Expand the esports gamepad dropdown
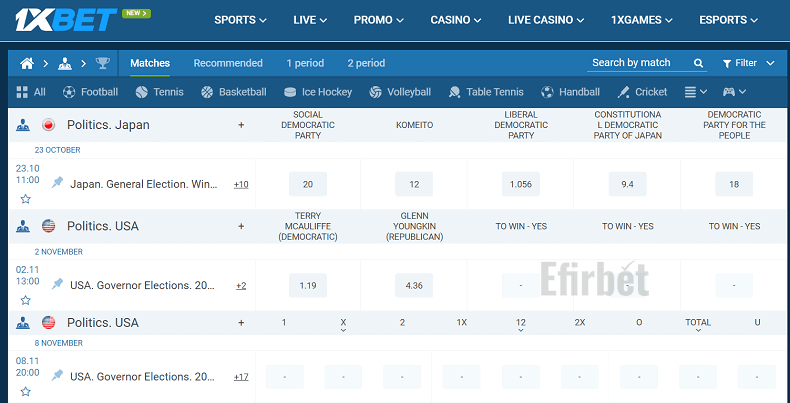 click(x=734, y=92)
